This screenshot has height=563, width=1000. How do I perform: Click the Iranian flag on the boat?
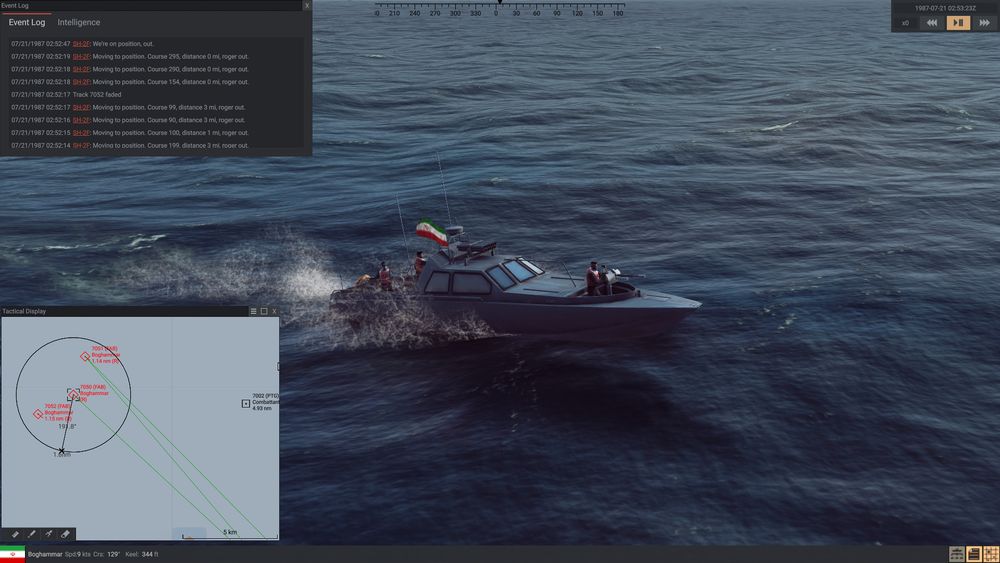tap(432, 232)
